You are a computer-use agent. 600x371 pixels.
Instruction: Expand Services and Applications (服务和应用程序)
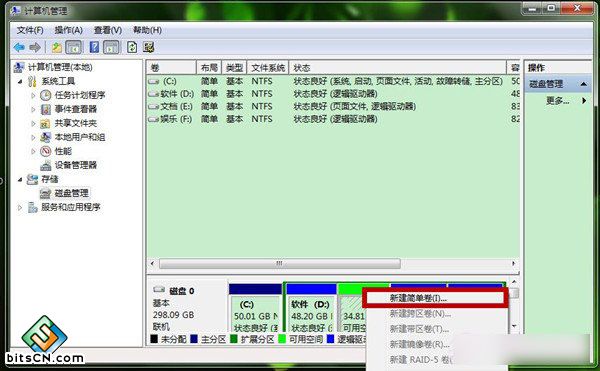tap(20, 207)
